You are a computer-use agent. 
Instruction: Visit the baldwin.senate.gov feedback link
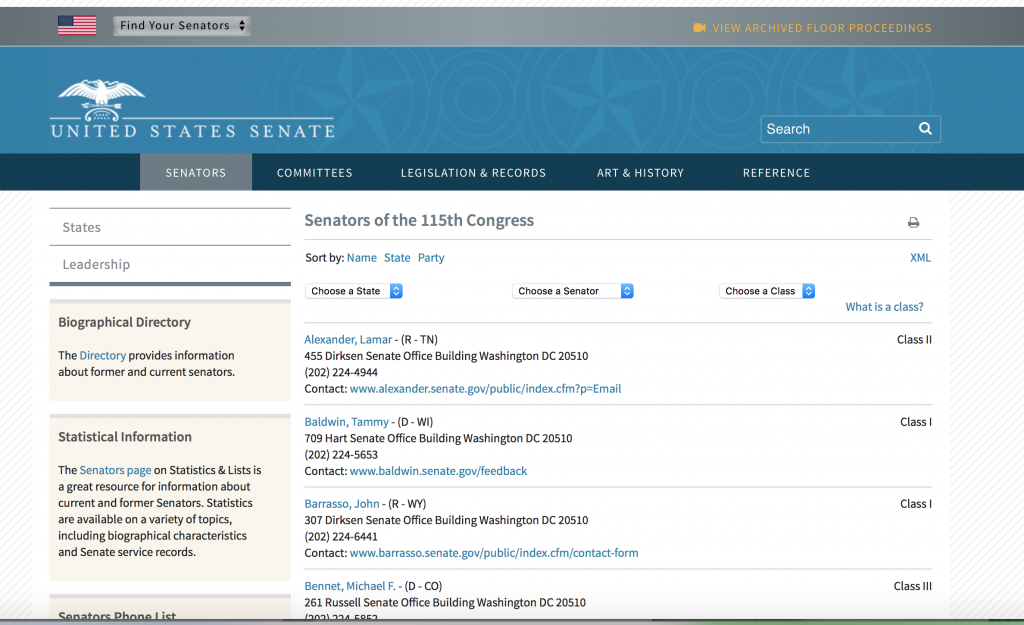point(438,471)
